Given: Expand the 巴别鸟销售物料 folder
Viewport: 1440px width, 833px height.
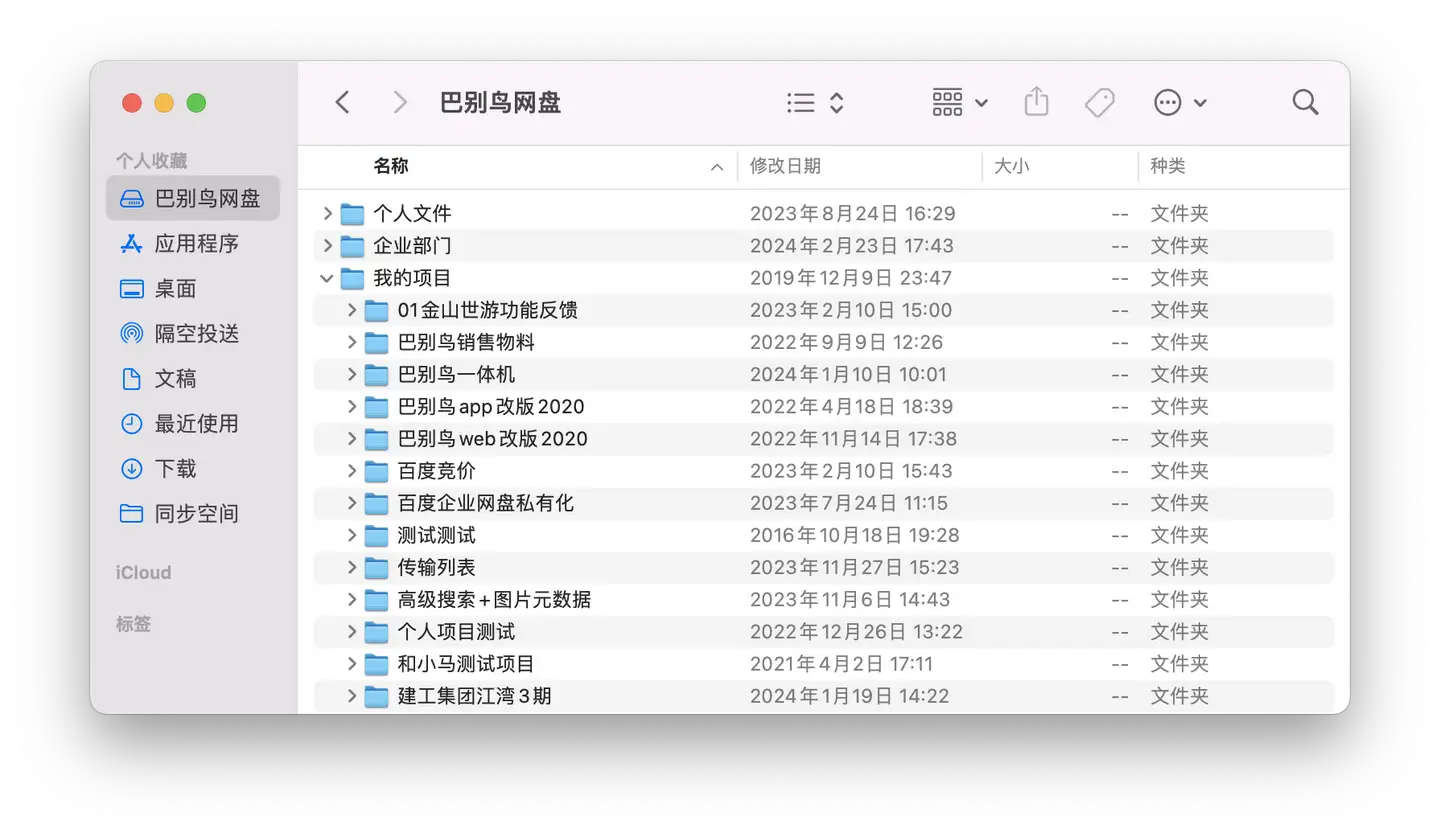Looking at the screenshot, I should tap(351, 342).
